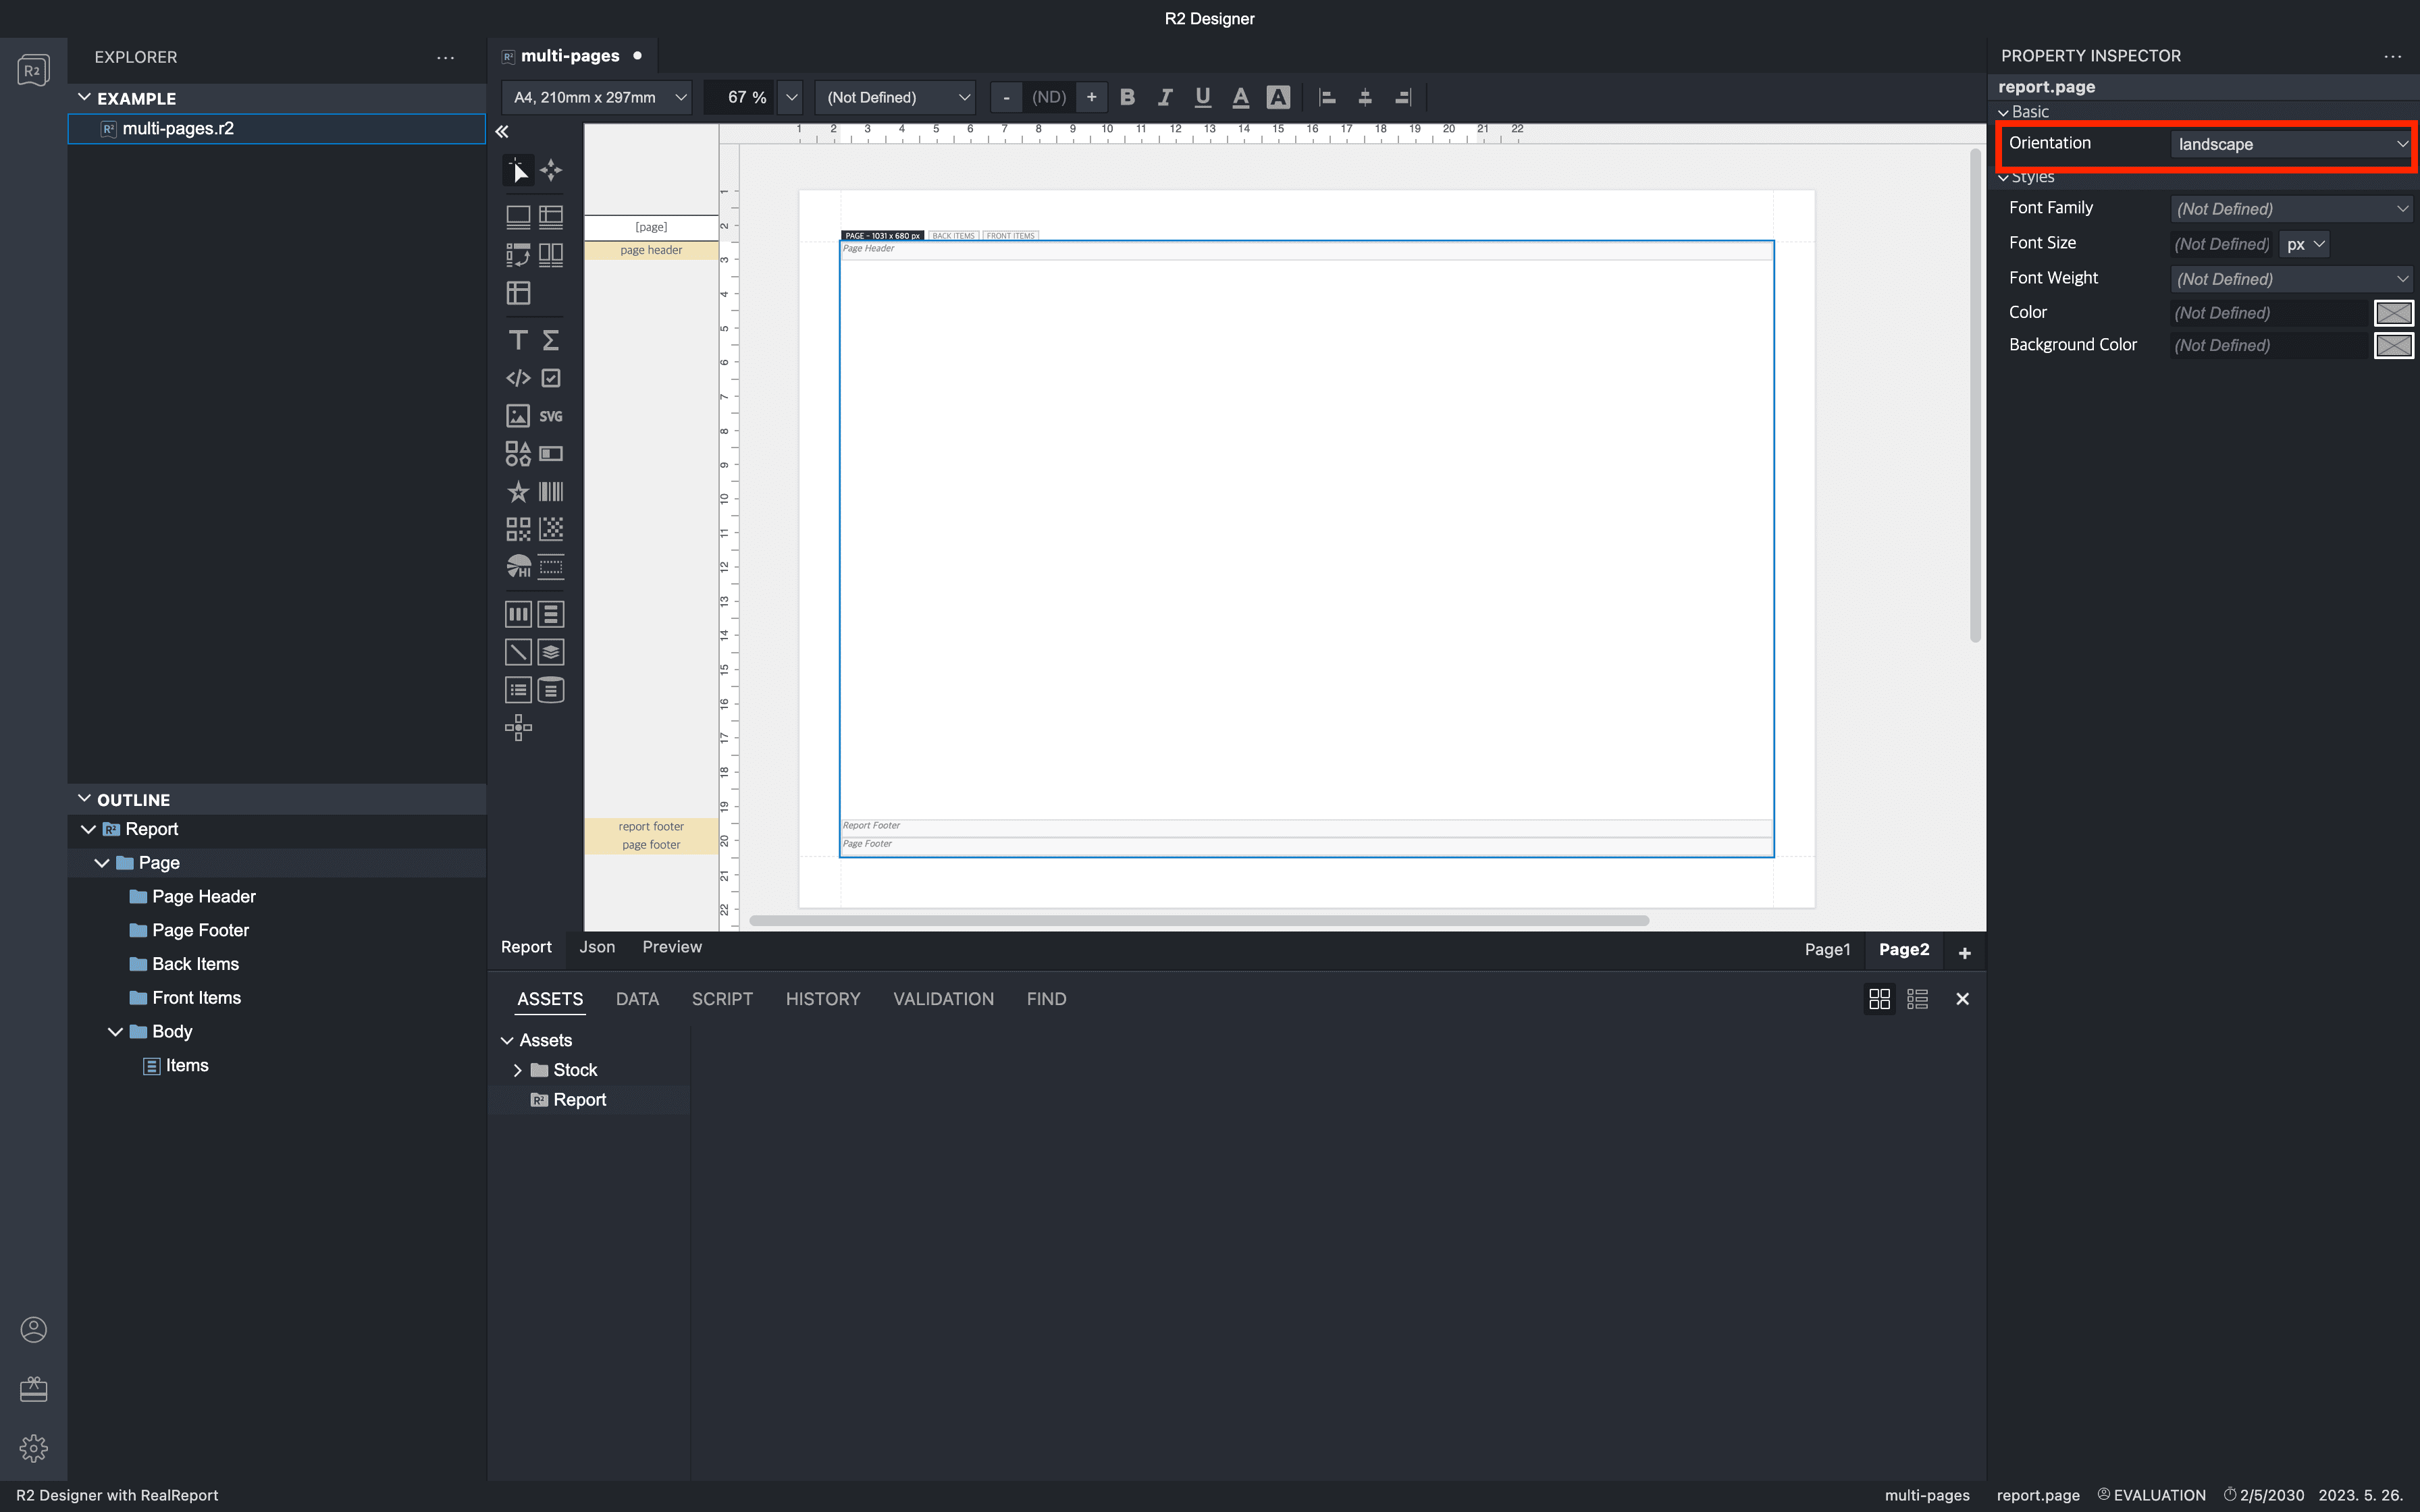This screenshot has width=2420, height=1512.
Task: Open the Font Weight dropdown
Action: [2291, 278]
